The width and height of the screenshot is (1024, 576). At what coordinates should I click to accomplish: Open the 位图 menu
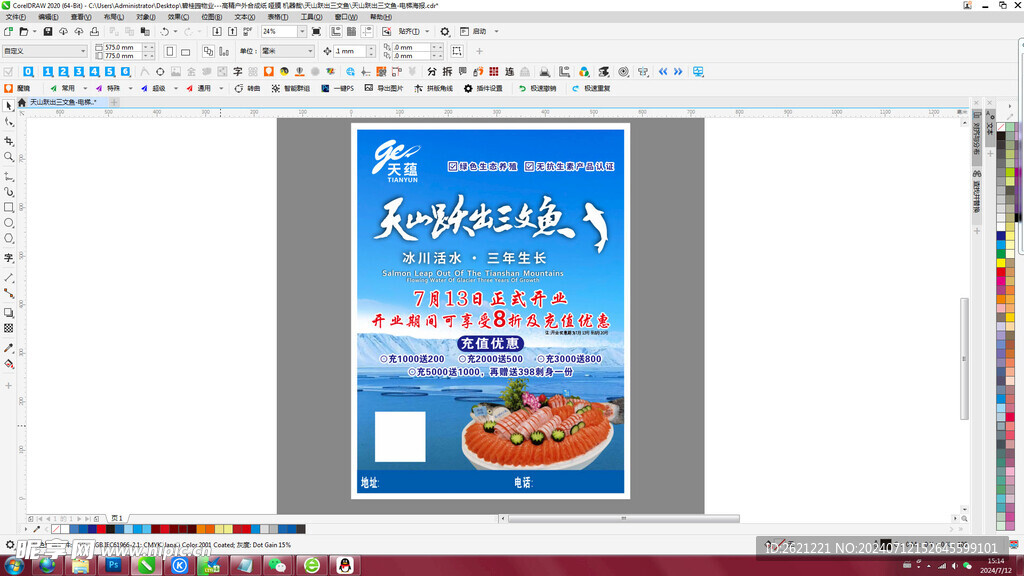pos(212,17)
